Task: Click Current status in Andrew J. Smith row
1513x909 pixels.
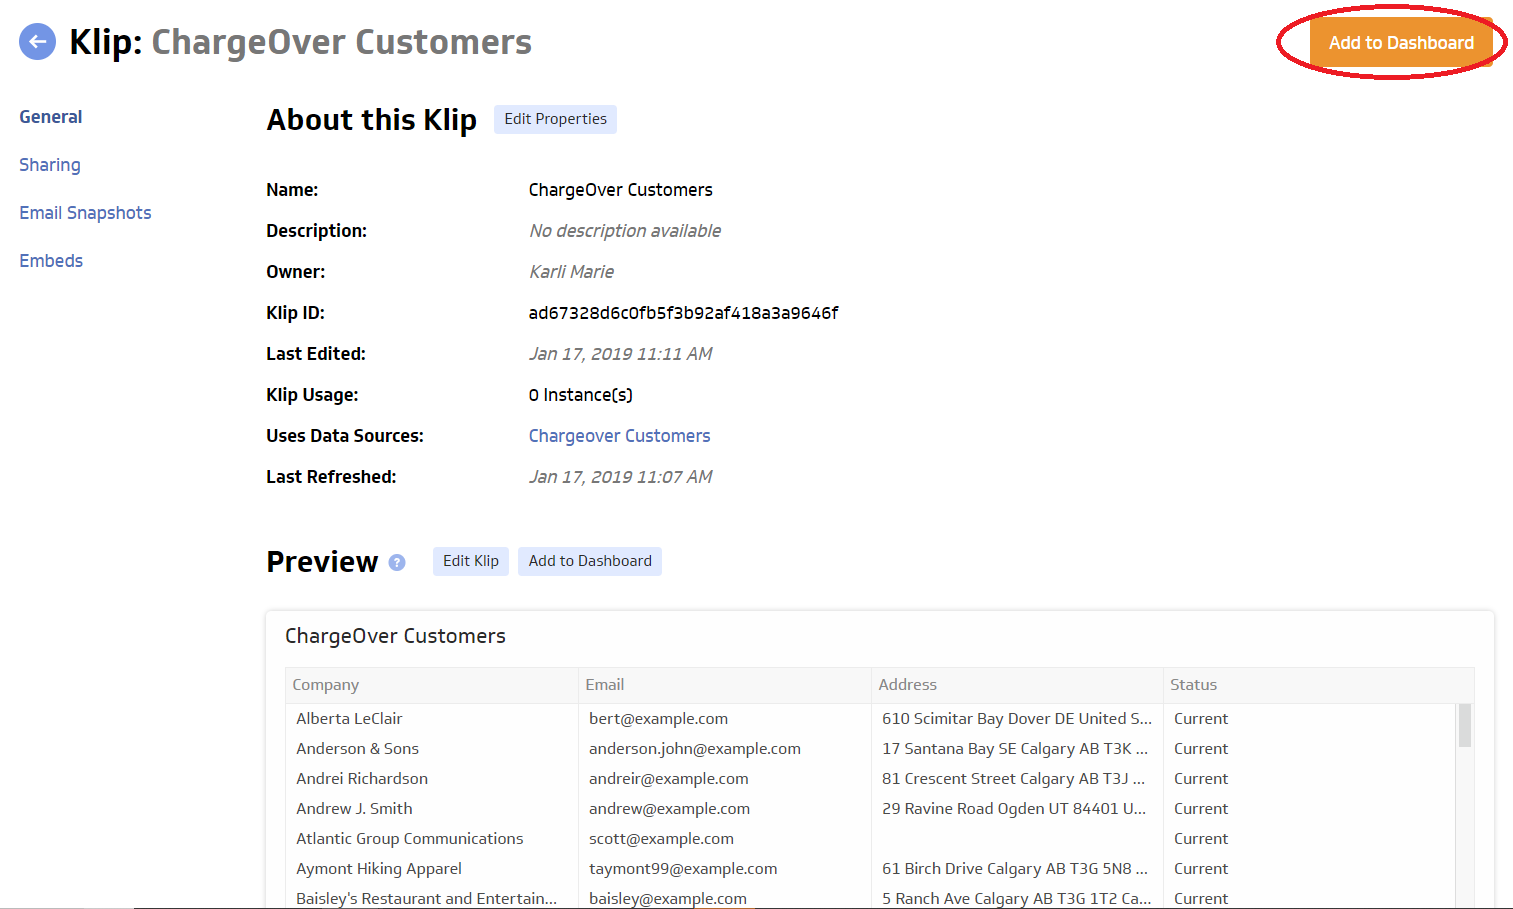Action: pos(1201,809)
